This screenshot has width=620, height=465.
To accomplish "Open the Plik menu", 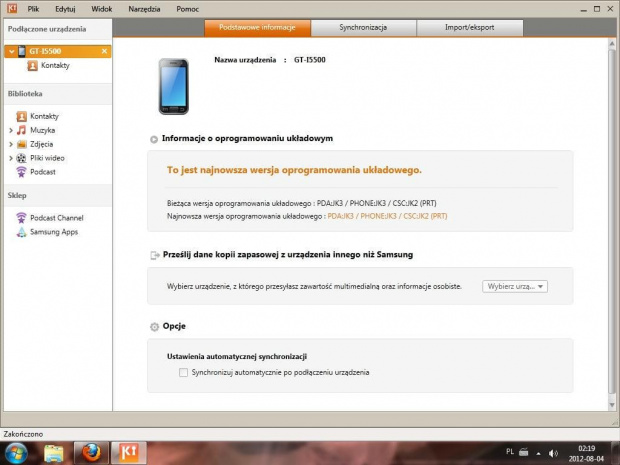I will click(33, 9).
